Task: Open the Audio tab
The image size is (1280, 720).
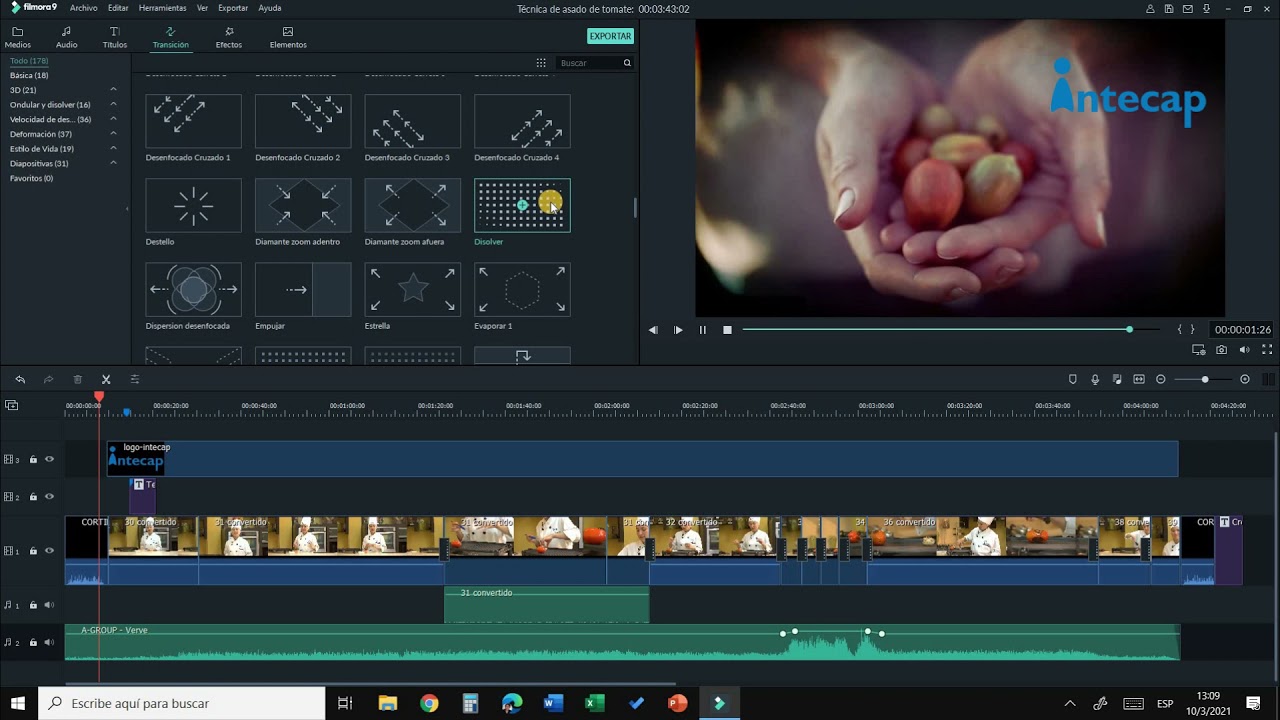Action: click(66, 37)
